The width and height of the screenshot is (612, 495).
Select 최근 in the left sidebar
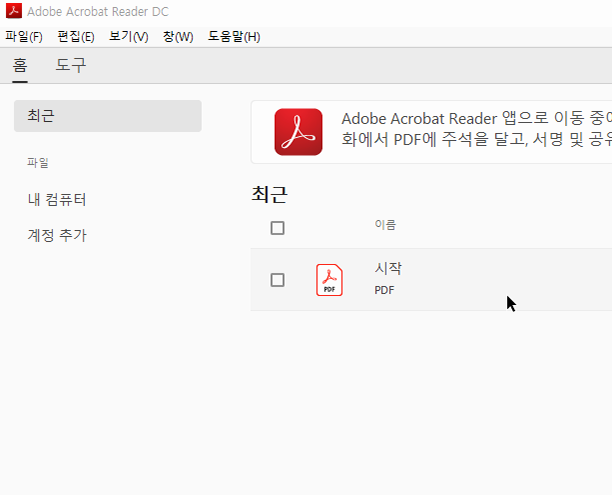108,116
